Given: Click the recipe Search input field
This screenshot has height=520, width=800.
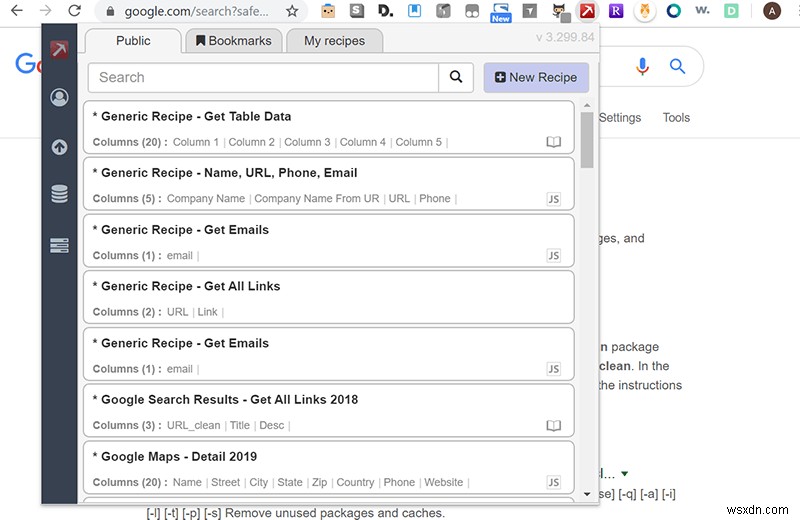Looking at the screenshot, I should tap(263, 78).
